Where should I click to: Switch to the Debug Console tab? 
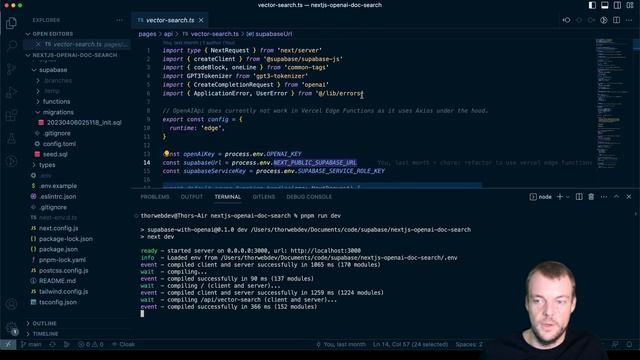[x=309, y=197]
